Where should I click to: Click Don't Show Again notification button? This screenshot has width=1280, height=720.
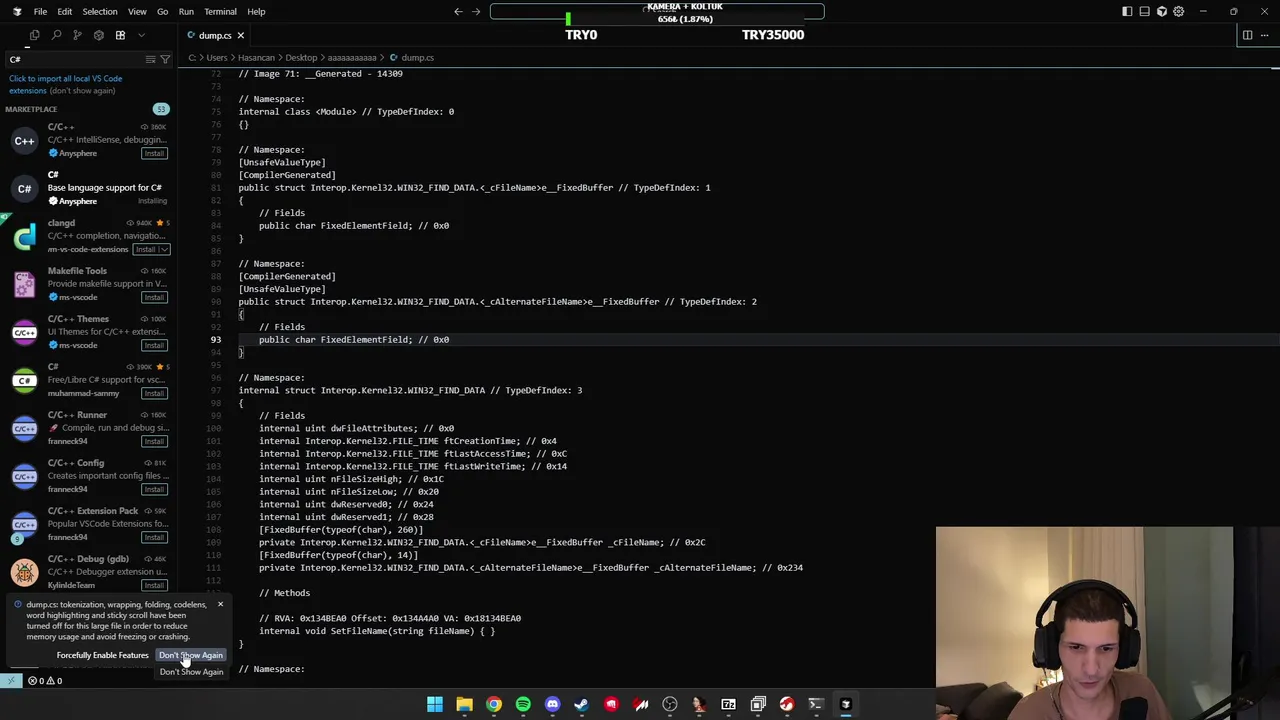(x=191, y=655)
